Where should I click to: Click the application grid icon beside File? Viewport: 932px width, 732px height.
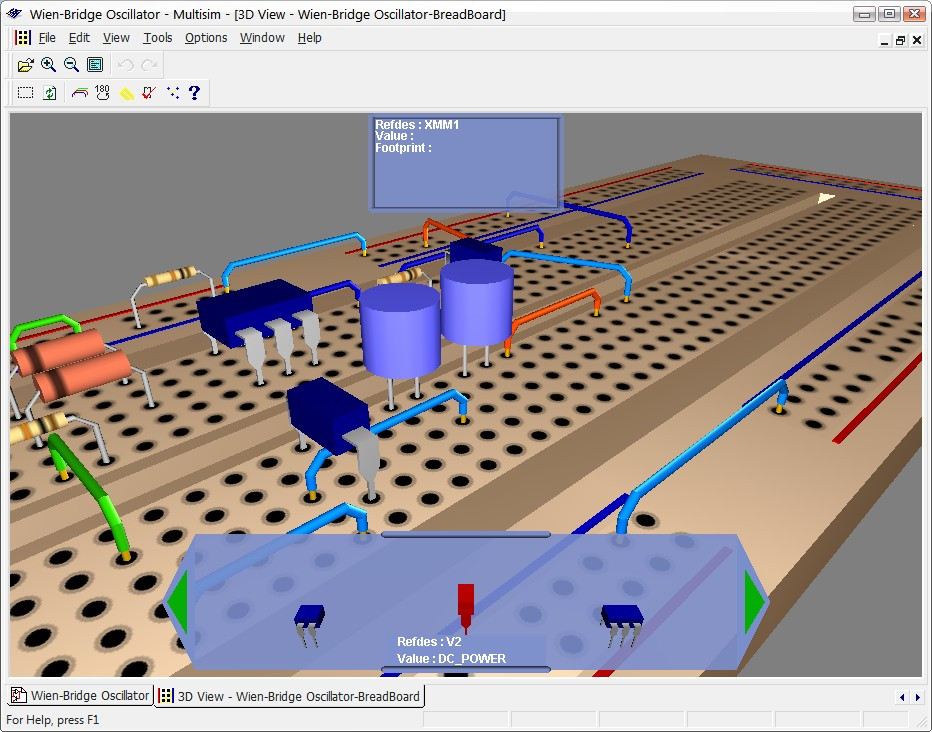23,38
